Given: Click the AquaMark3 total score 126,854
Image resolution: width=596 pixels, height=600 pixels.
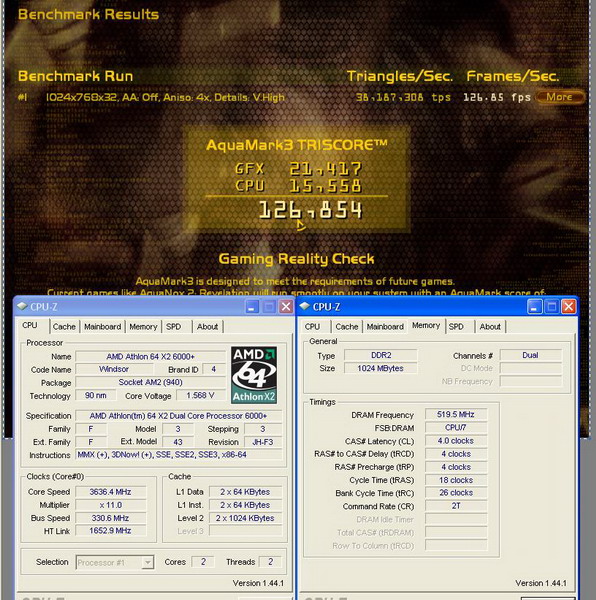Looking at the screenshot, I should [x=310, y=210].
